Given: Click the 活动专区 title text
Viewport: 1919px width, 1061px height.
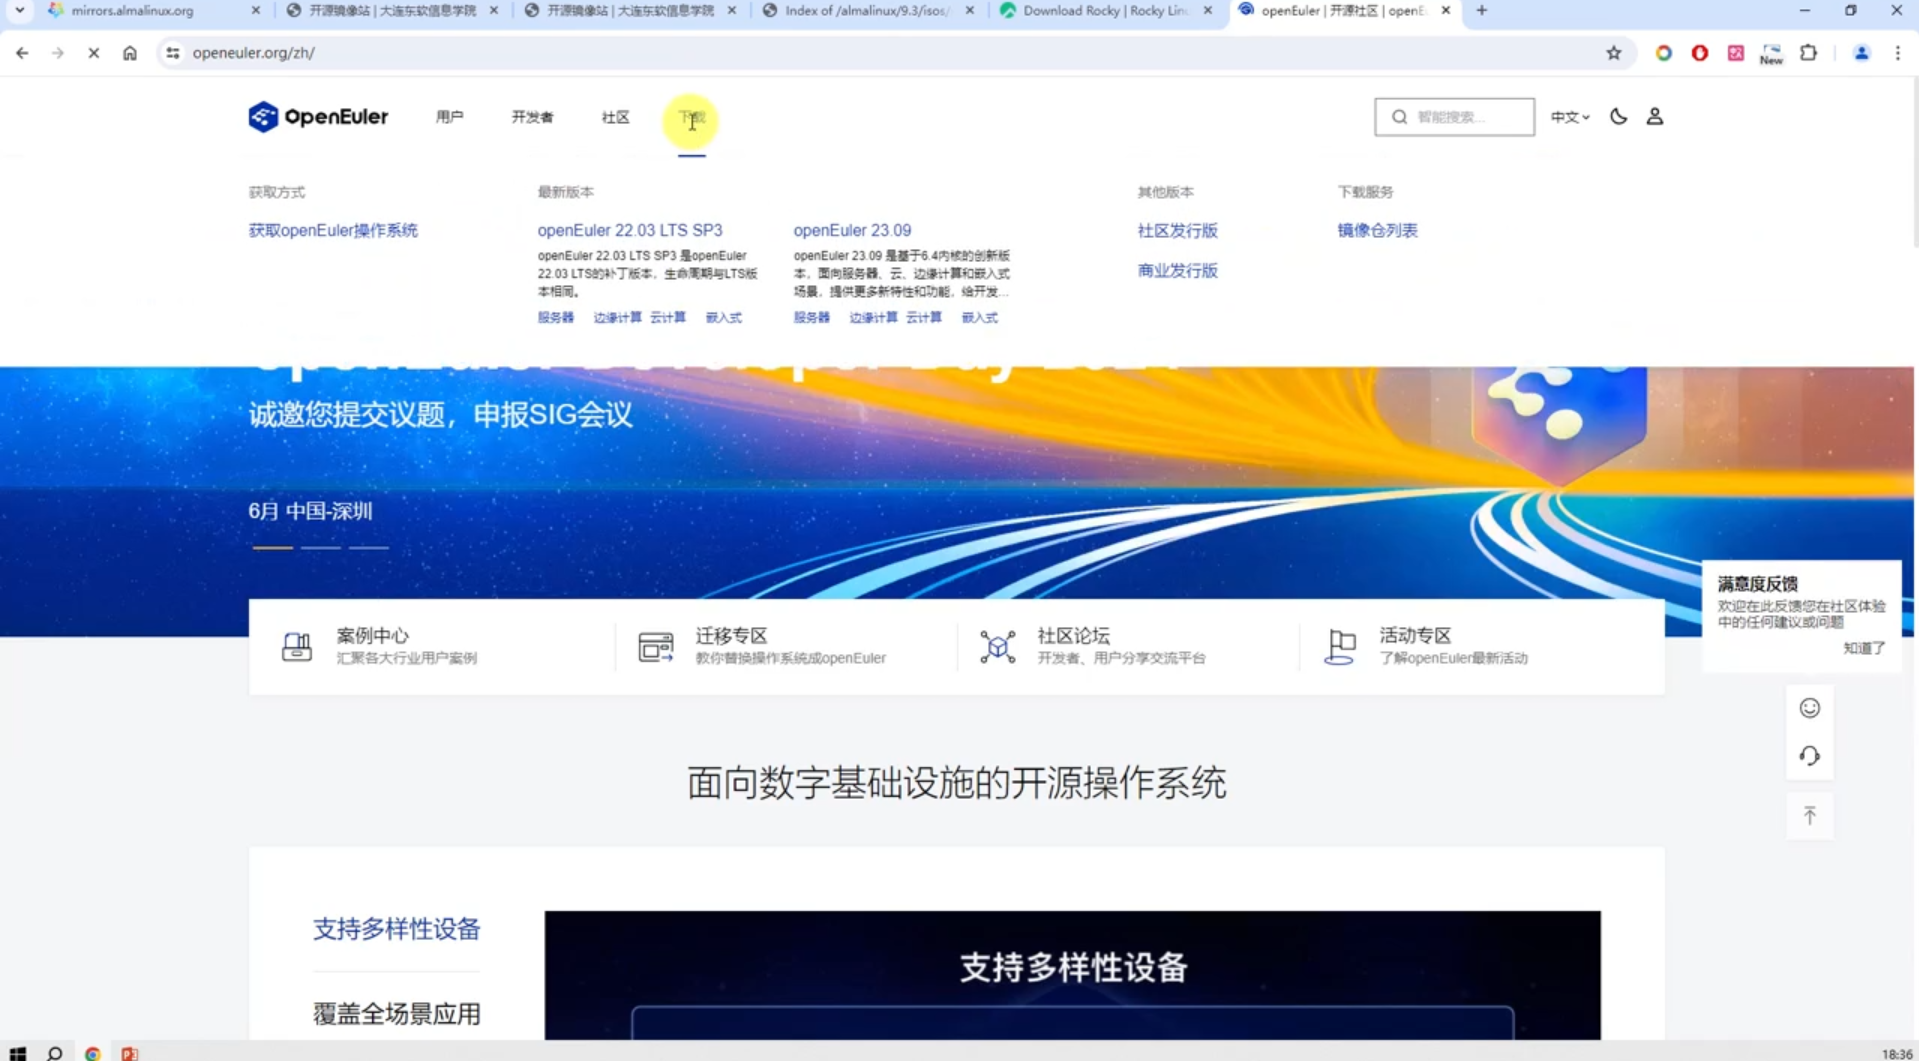Looking at the screenshot, I should 1416,636.
